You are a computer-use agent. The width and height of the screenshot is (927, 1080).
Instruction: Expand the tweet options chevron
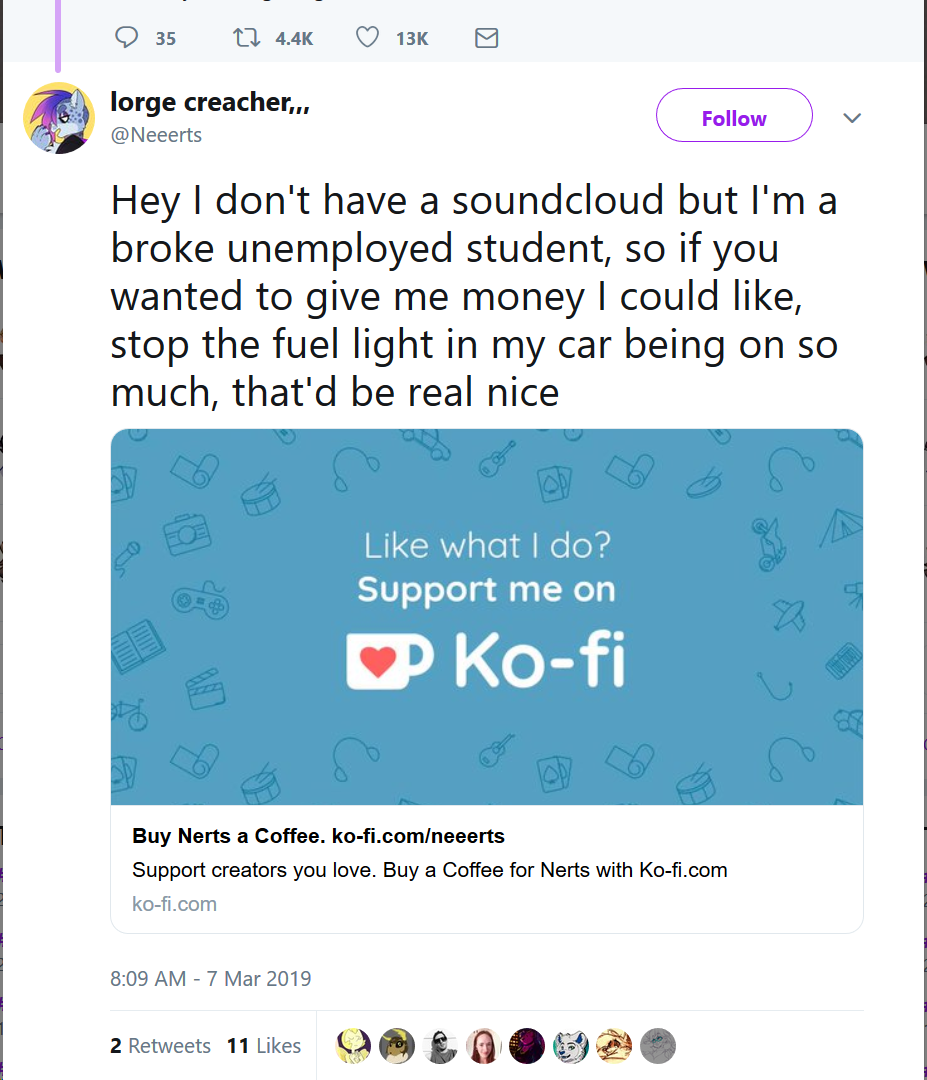pyautogui.click(x=852, y=118)
